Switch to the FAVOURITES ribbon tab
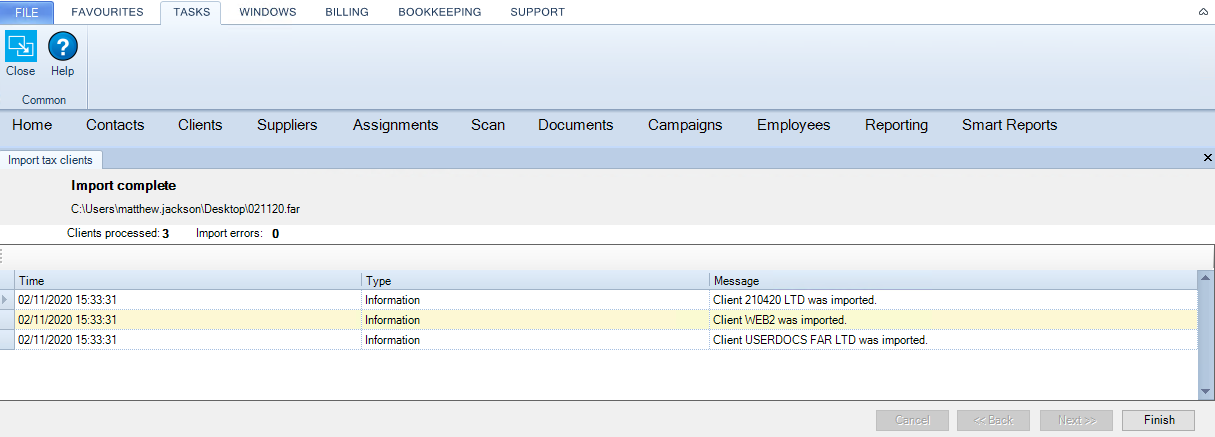The width and height of the screenshot is (1215, 437). coord(107,12)
